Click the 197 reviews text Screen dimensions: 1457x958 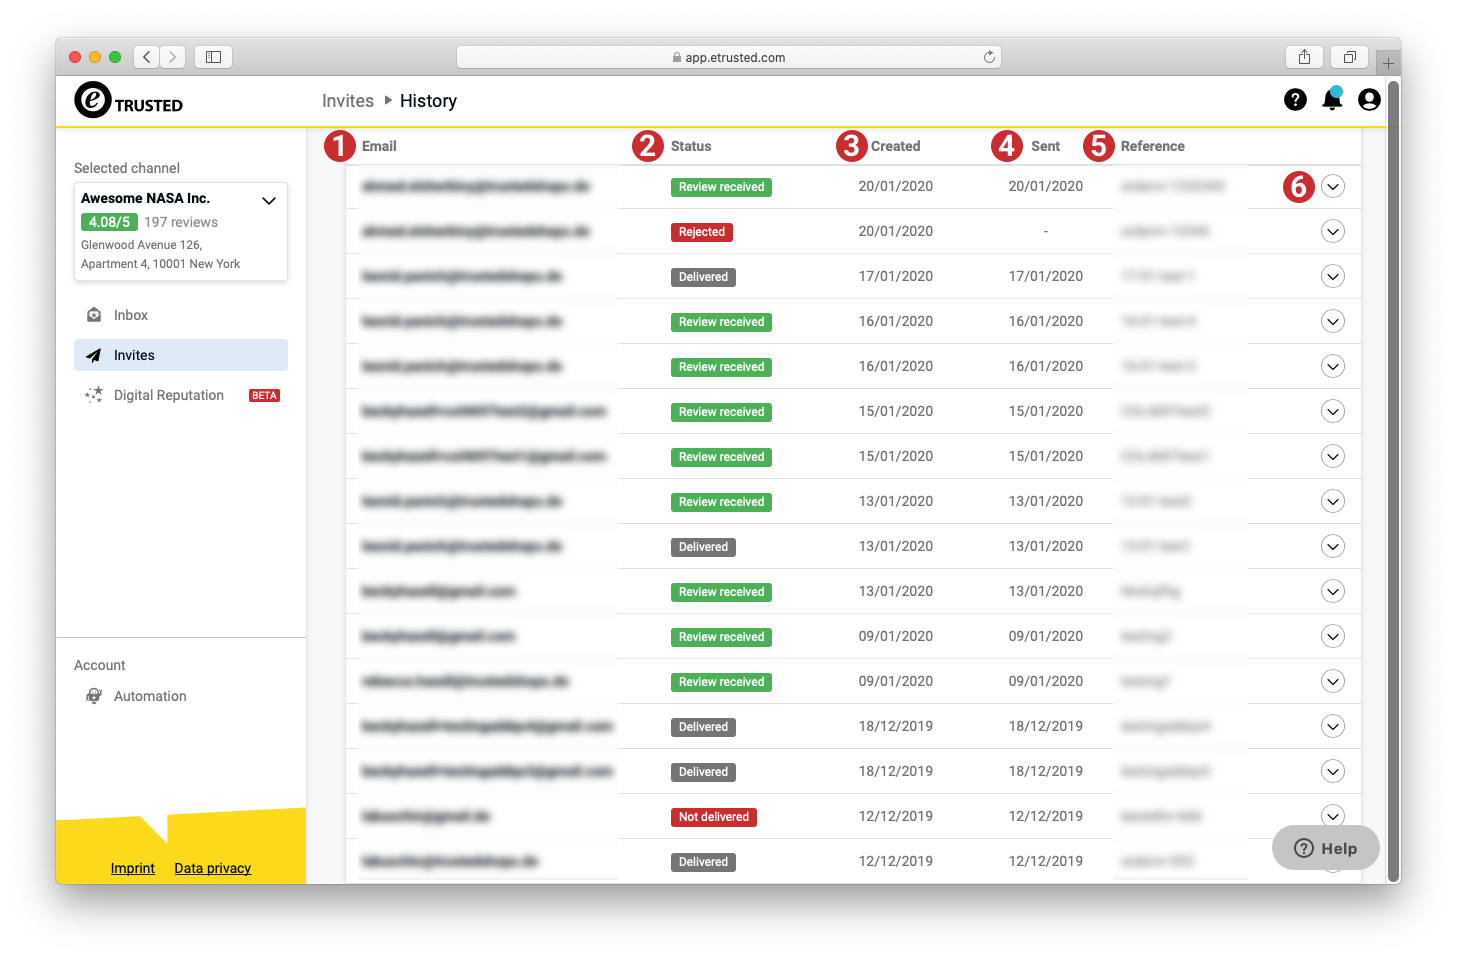point(181,222)
